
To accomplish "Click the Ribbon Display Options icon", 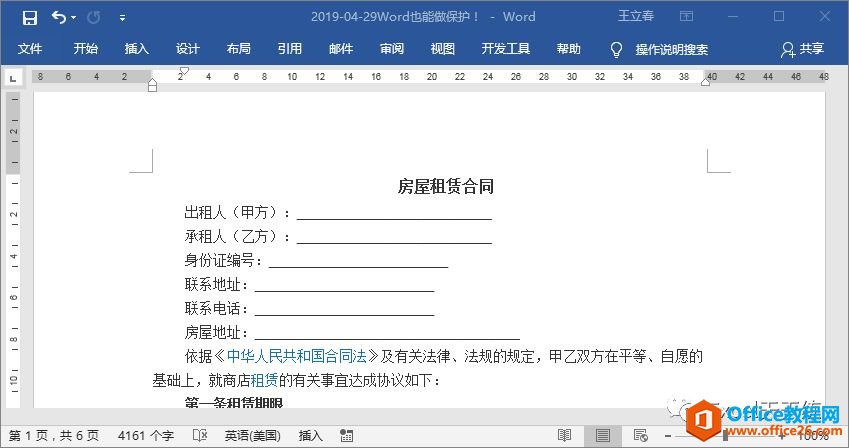I will (x=686, y=16).
